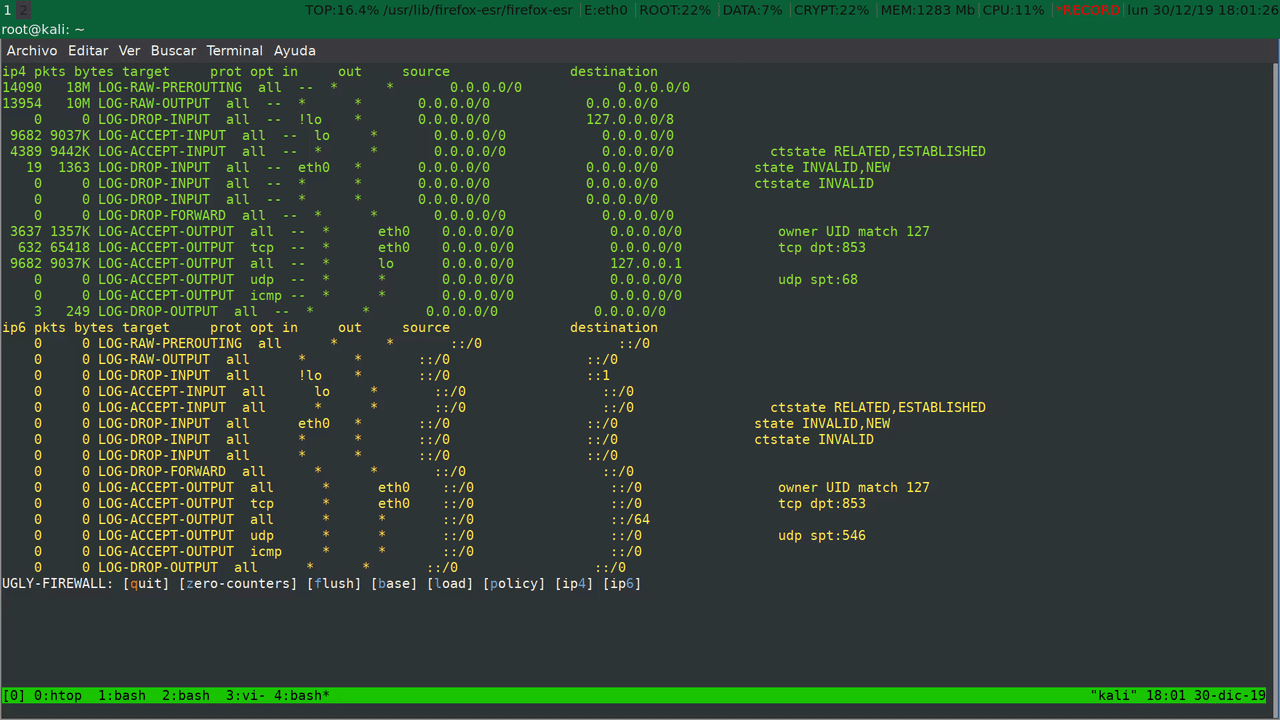Select tmux window 4:bash*
This screenshot has height=720, width=1280.
click(x=302, y=695)
